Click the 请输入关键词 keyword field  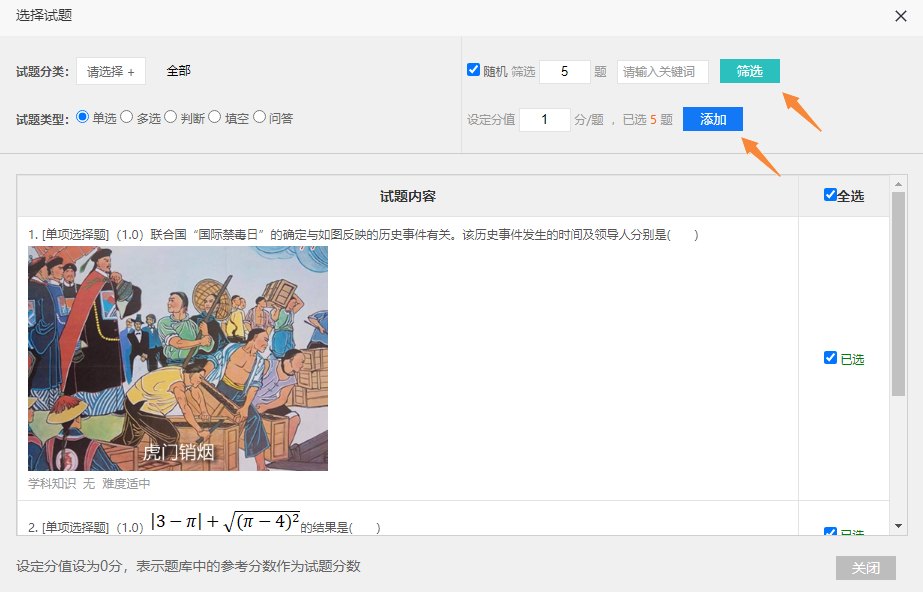(x=662, y=72)
